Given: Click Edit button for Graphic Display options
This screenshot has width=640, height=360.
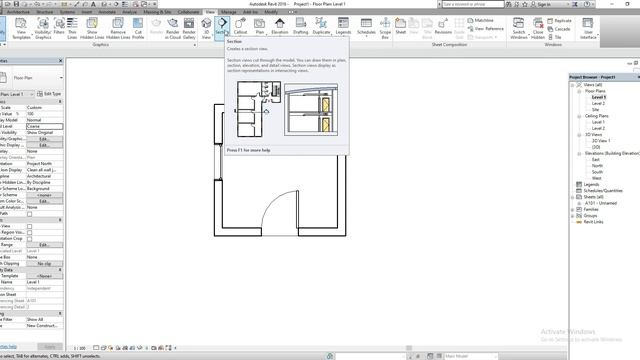Looking at the screenshot, I should pyautogui.click(x=44, y=145).
